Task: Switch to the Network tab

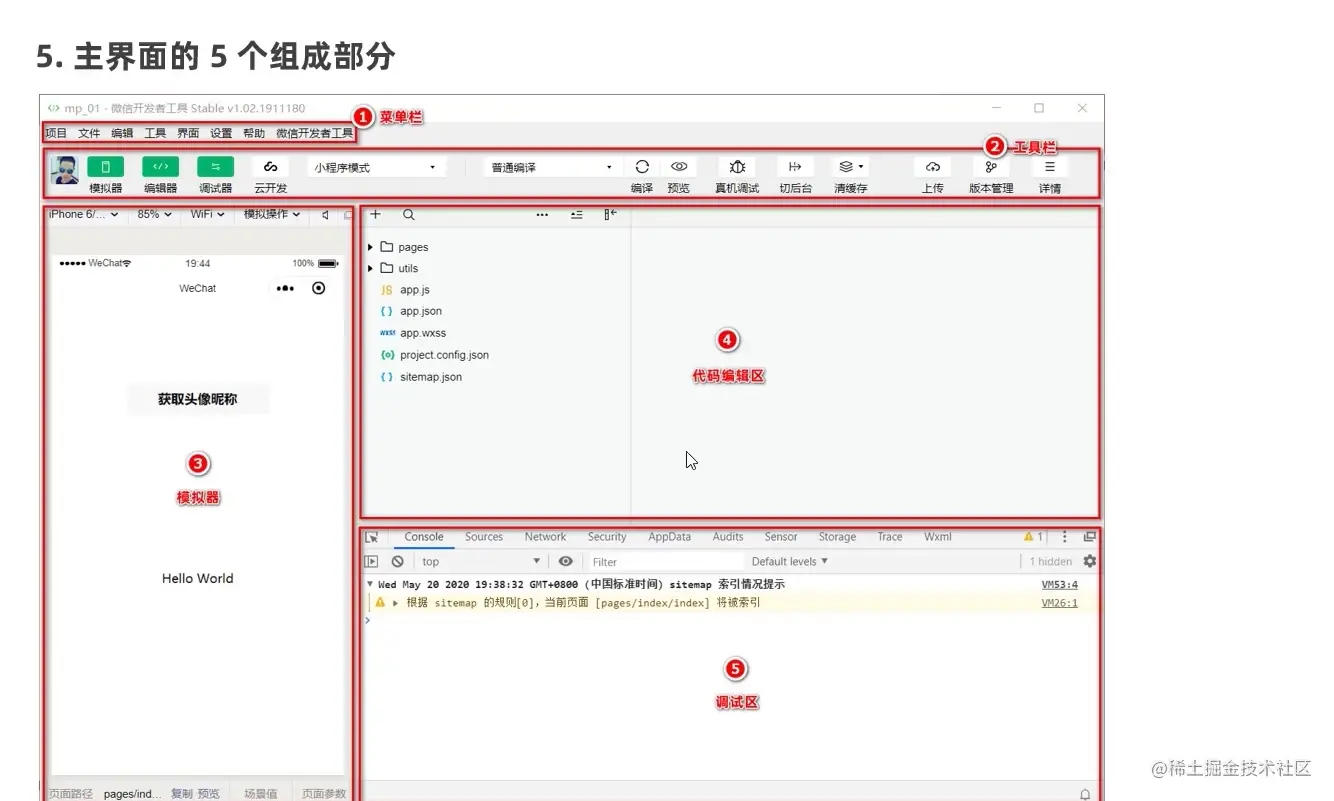Action: tap(545, 537)
